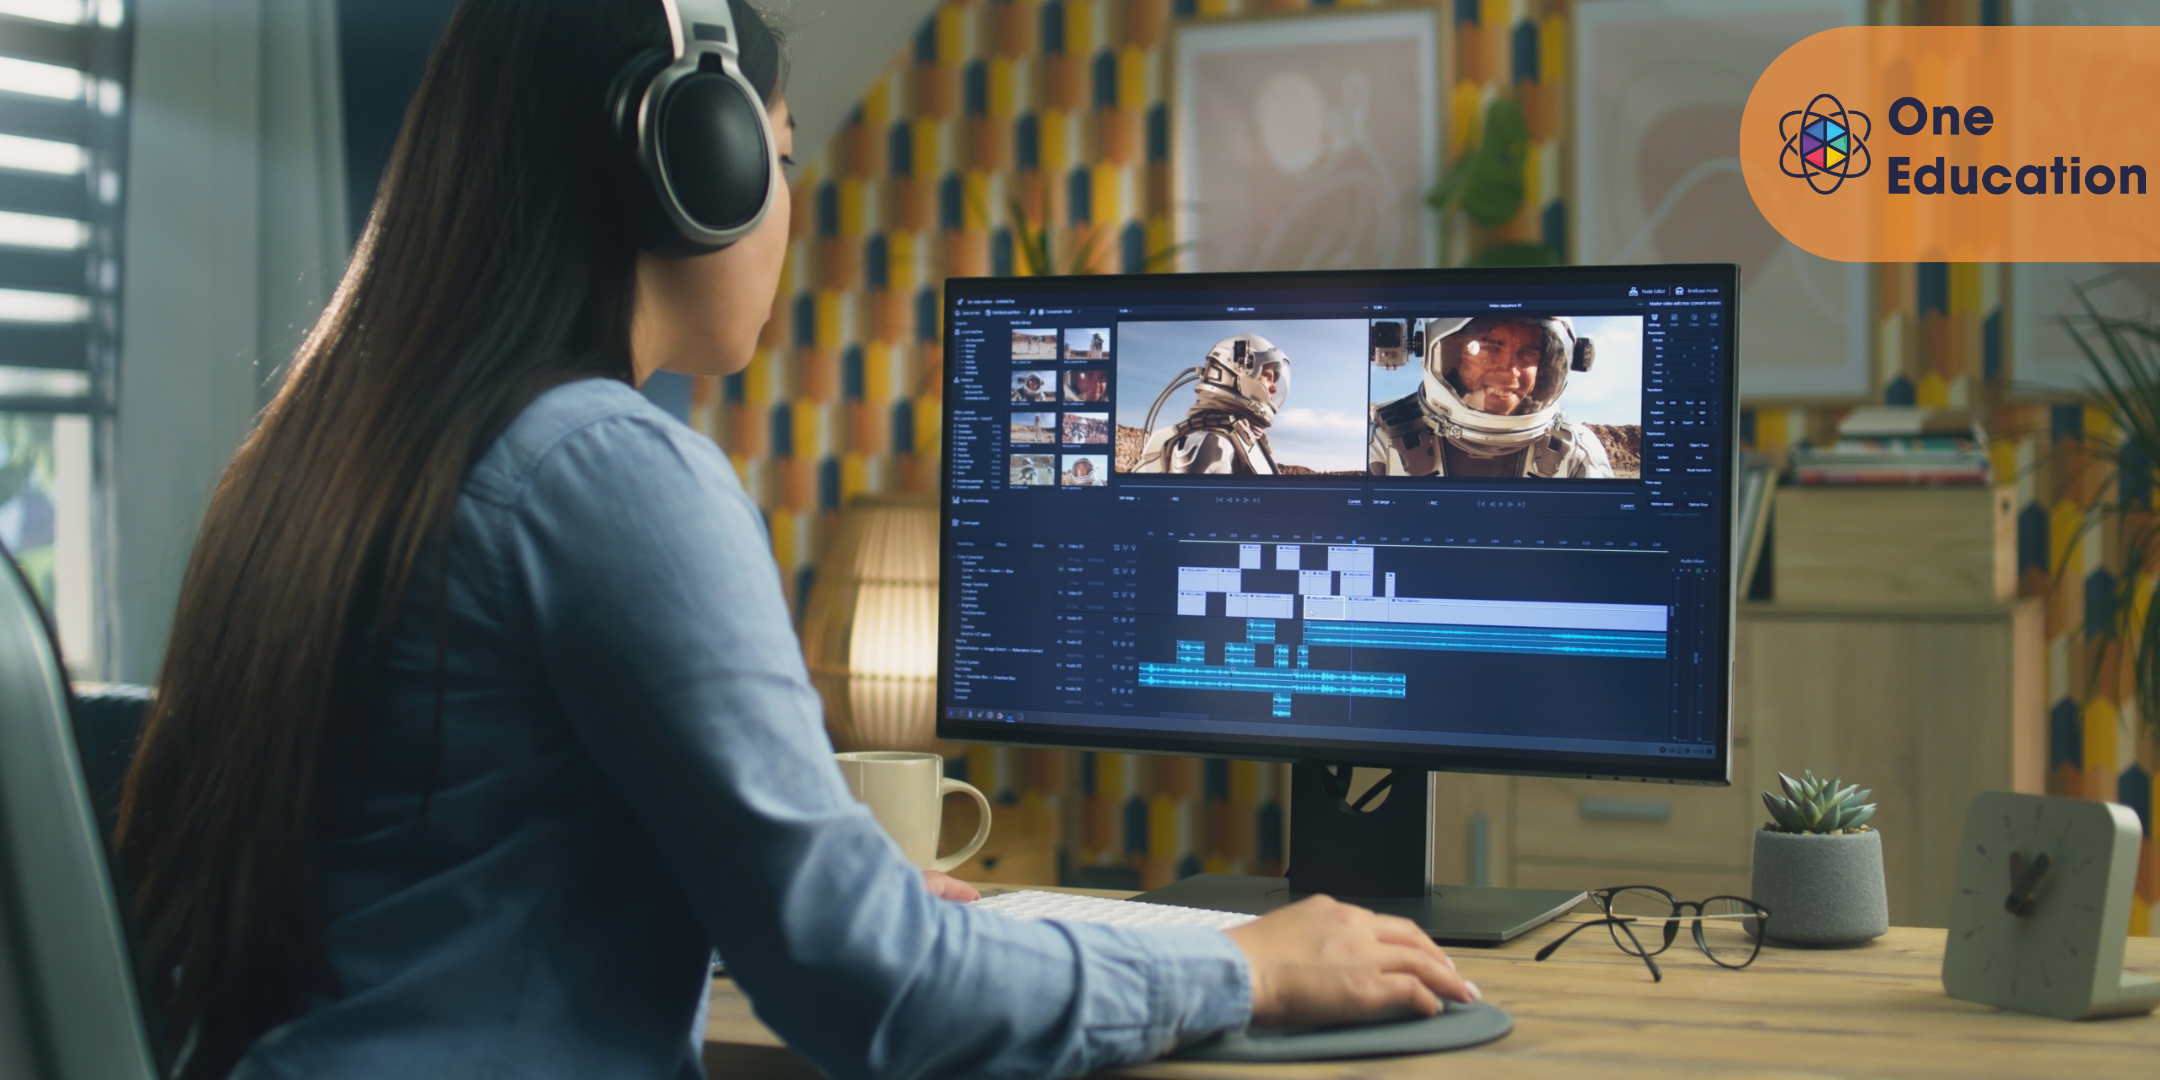2160x1080 pixels.
Task: Select the highlighted clip on Video 01 track
Action: pos(1324,607)
